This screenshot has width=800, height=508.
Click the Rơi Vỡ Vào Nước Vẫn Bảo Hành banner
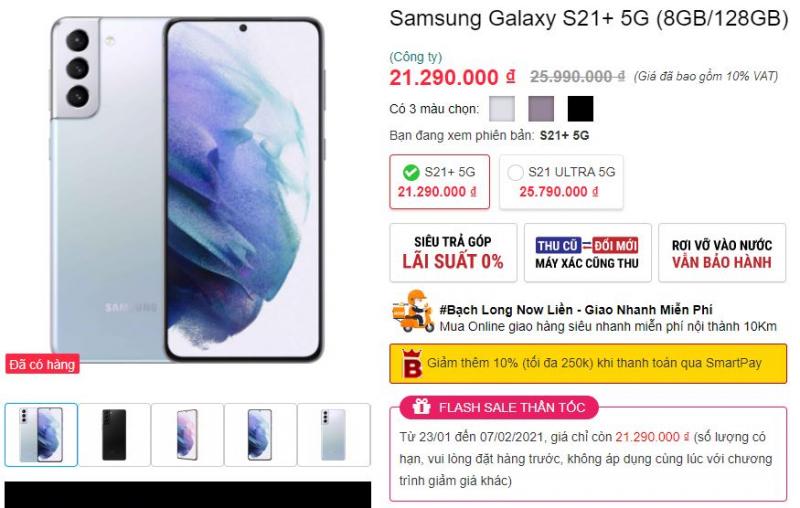tap(722, 252)
